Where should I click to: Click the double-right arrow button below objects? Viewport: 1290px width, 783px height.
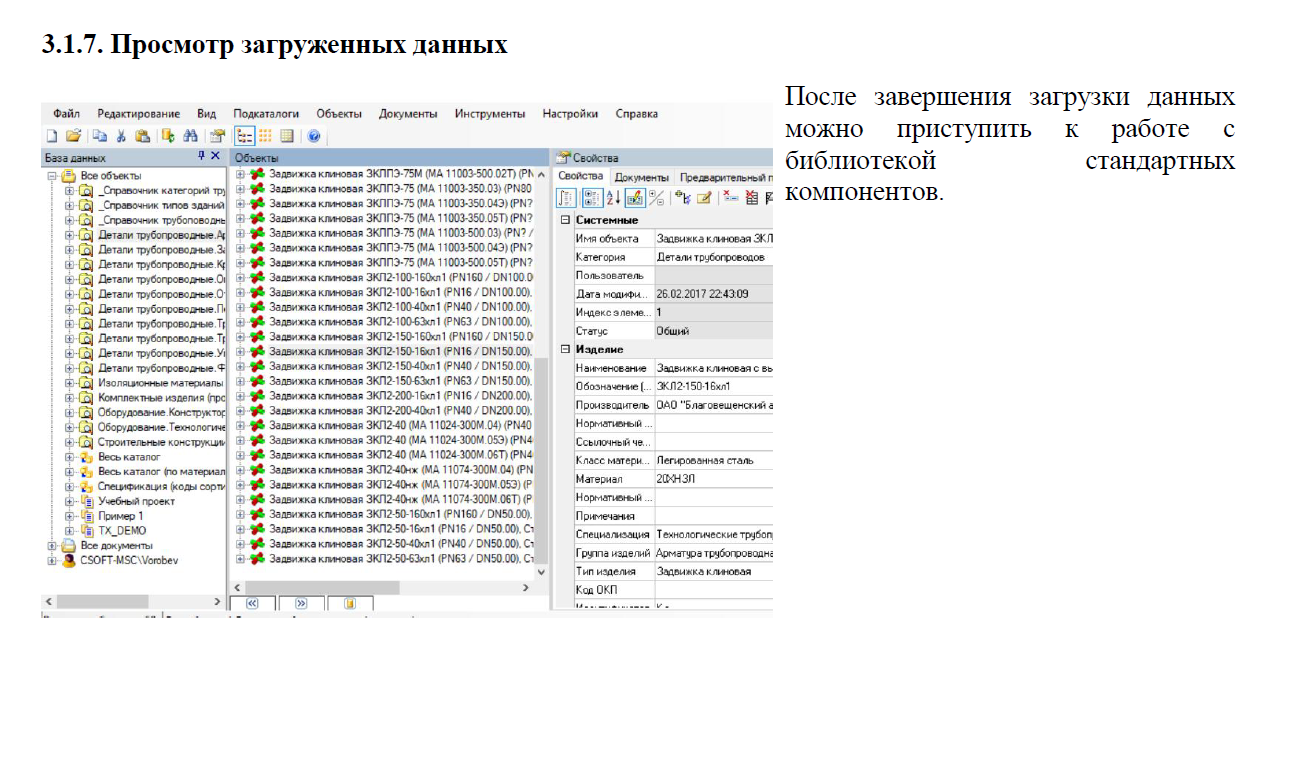[x=301, y=603]
